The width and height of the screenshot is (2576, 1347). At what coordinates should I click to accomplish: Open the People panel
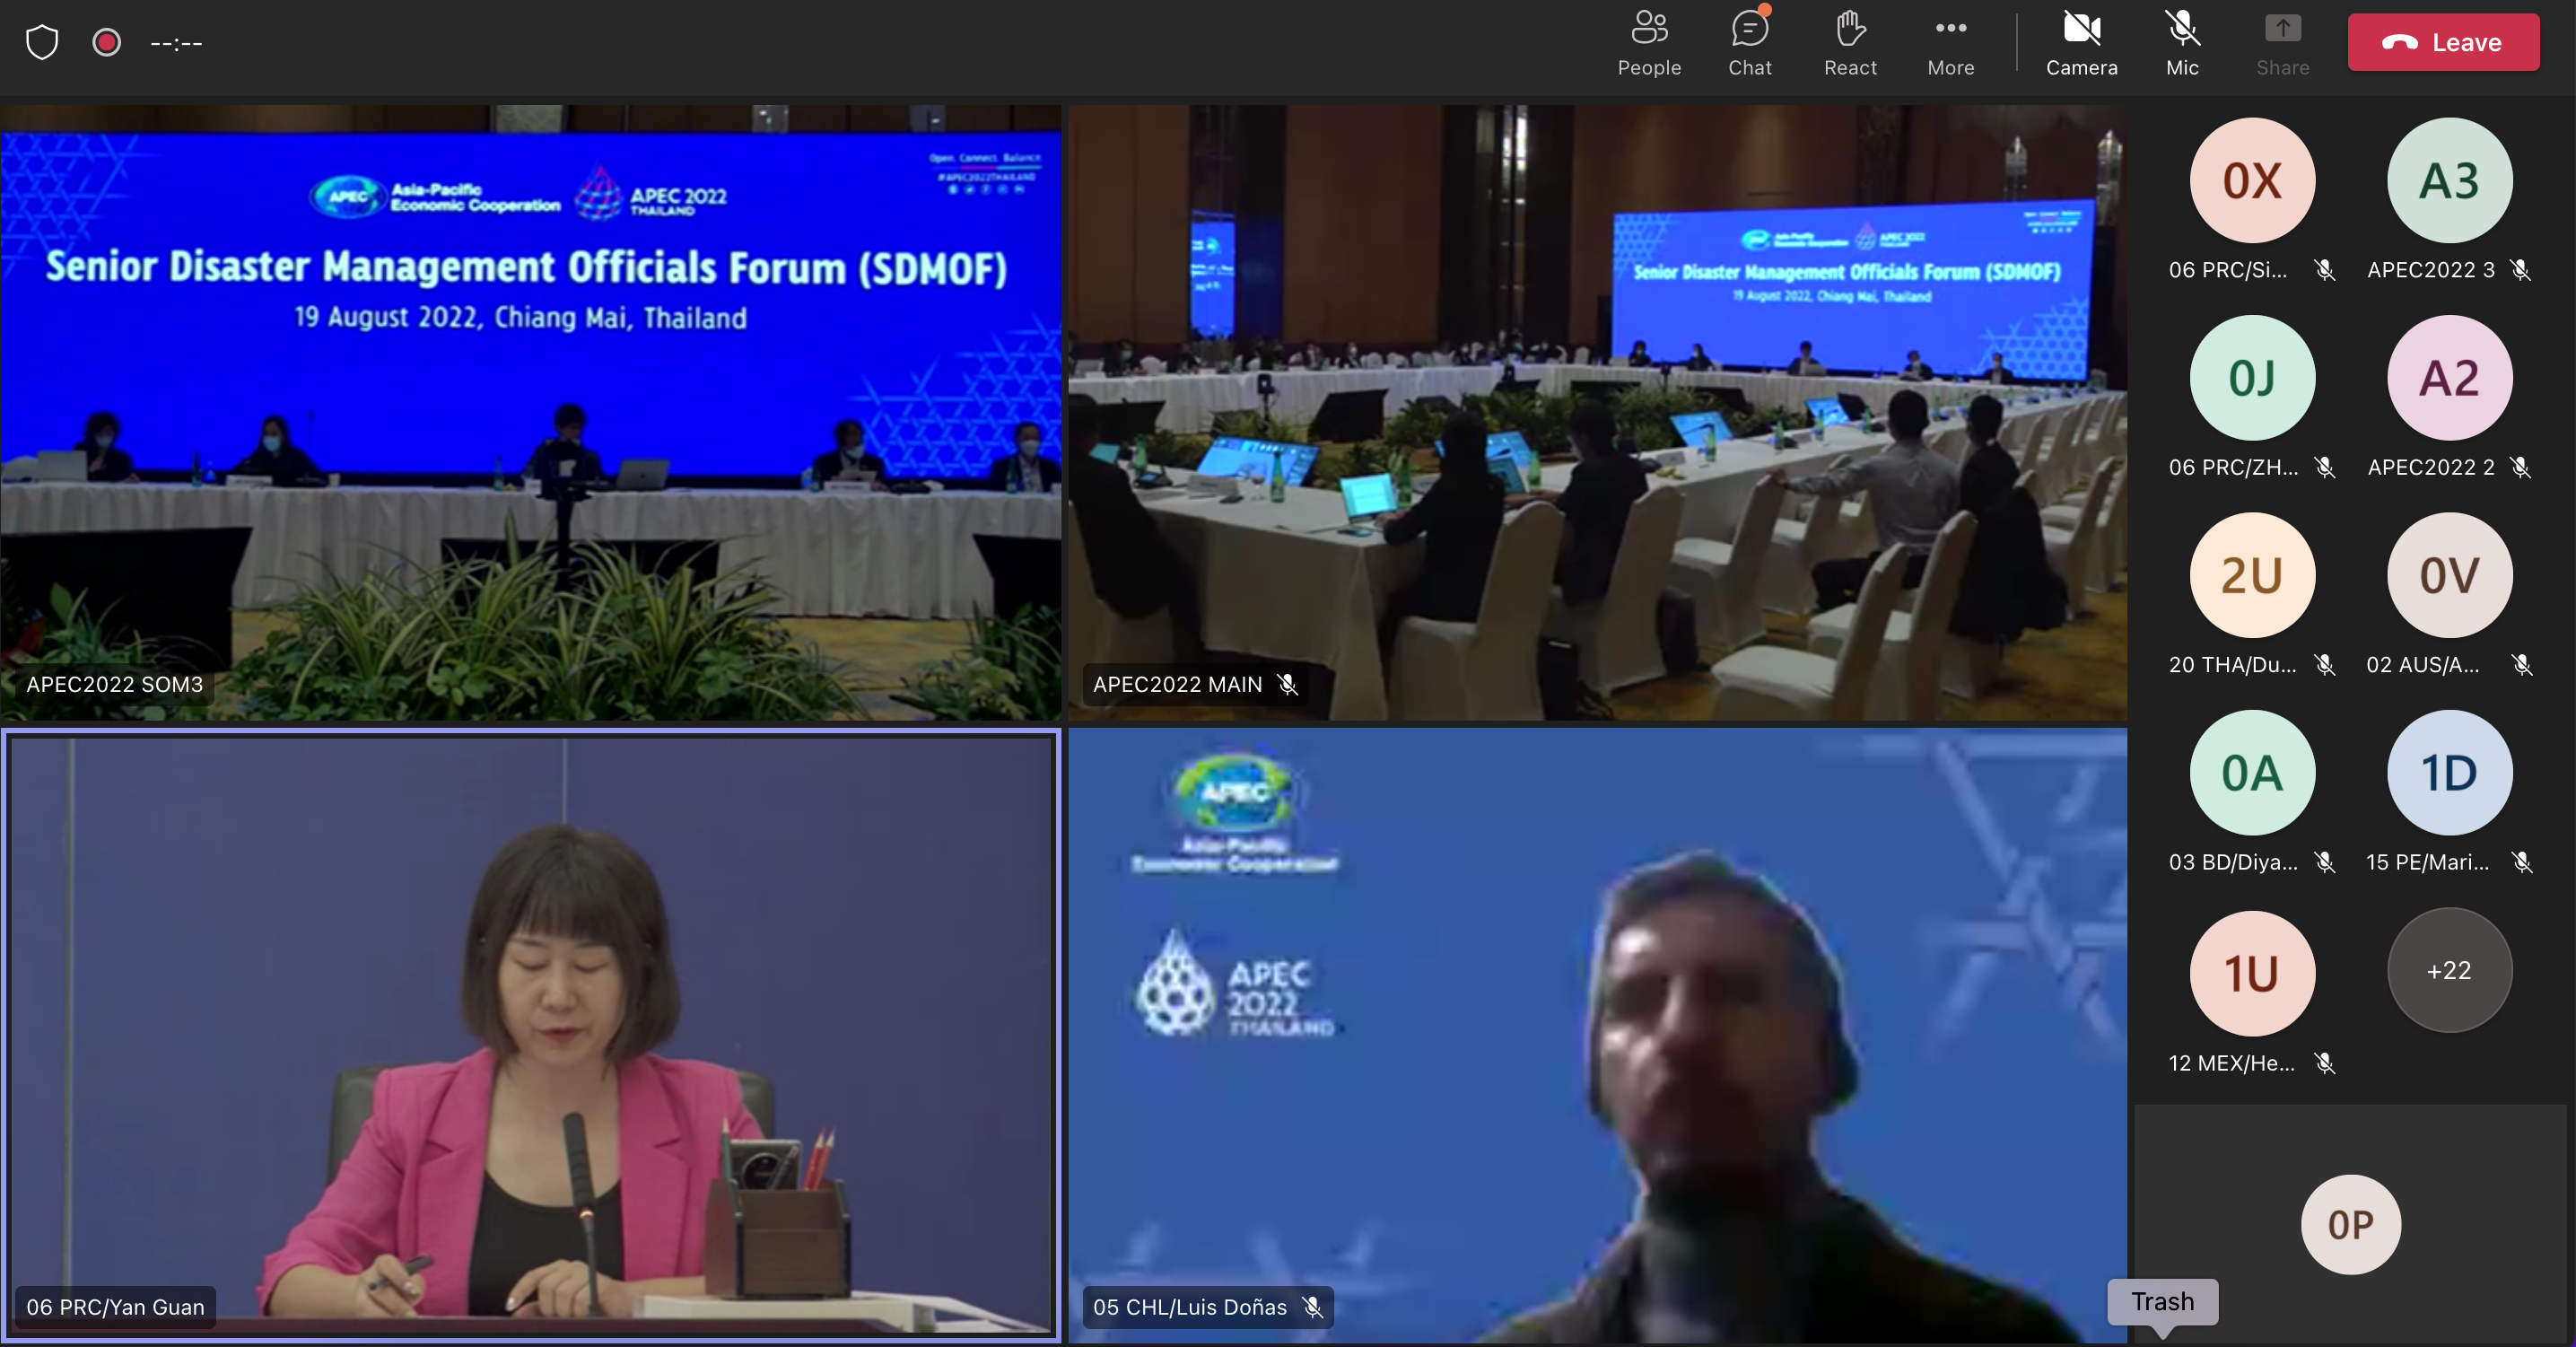click(x=1649, y=44)
